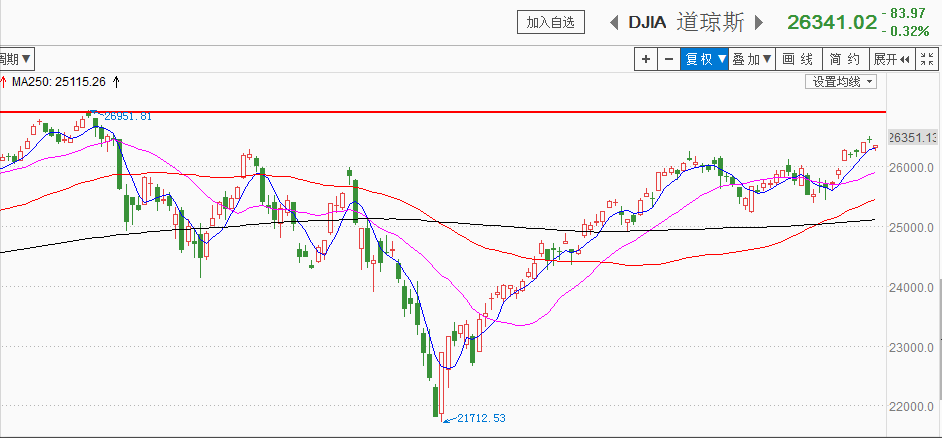Click the fullscreen arrows icon
The image size is (942, 438).
(x=927, y=59)
